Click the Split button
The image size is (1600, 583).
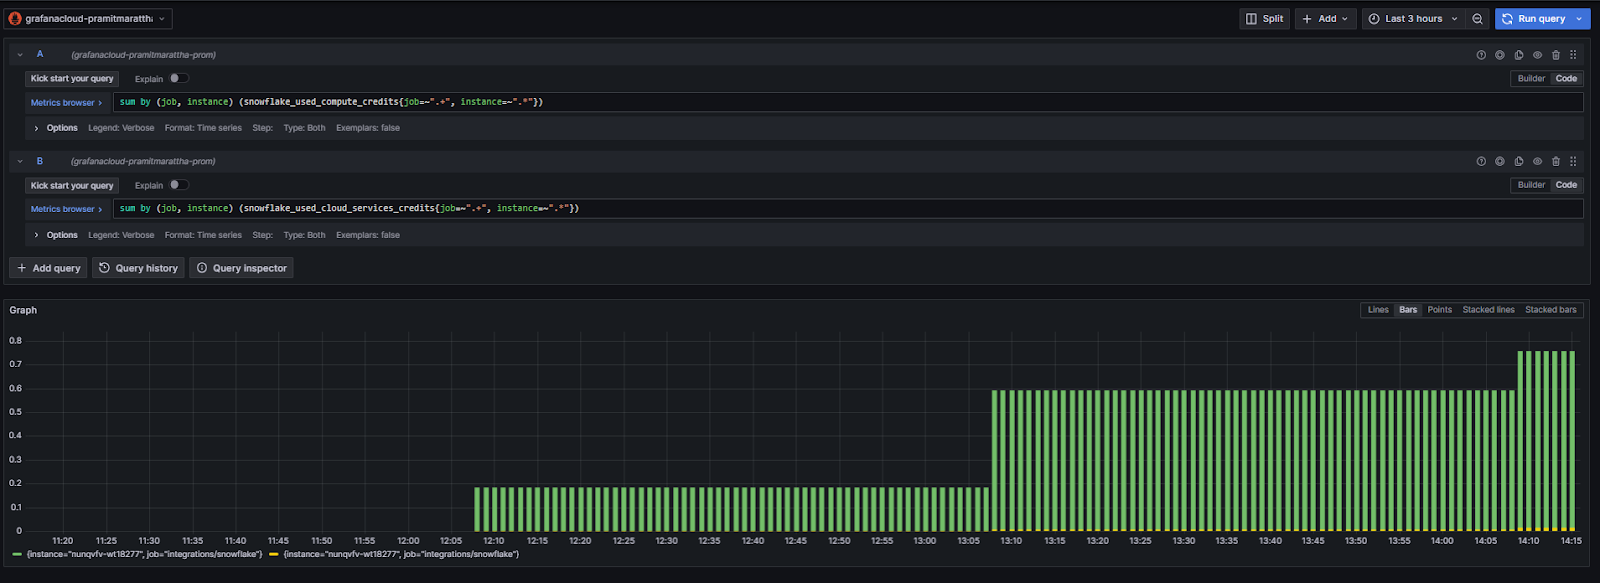pos(1265,19)
